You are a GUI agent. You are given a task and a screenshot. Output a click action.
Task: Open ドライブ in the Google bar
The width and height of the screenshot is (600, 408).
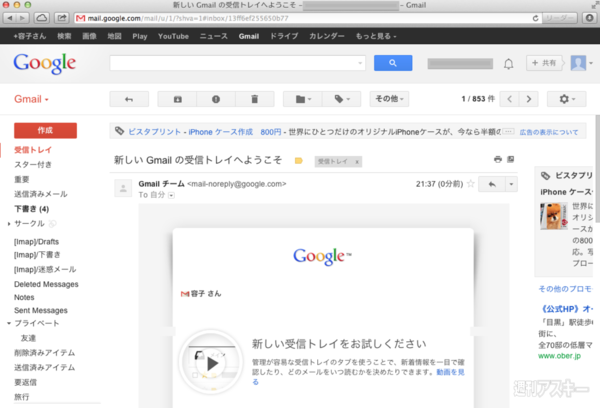pos(284,36)
